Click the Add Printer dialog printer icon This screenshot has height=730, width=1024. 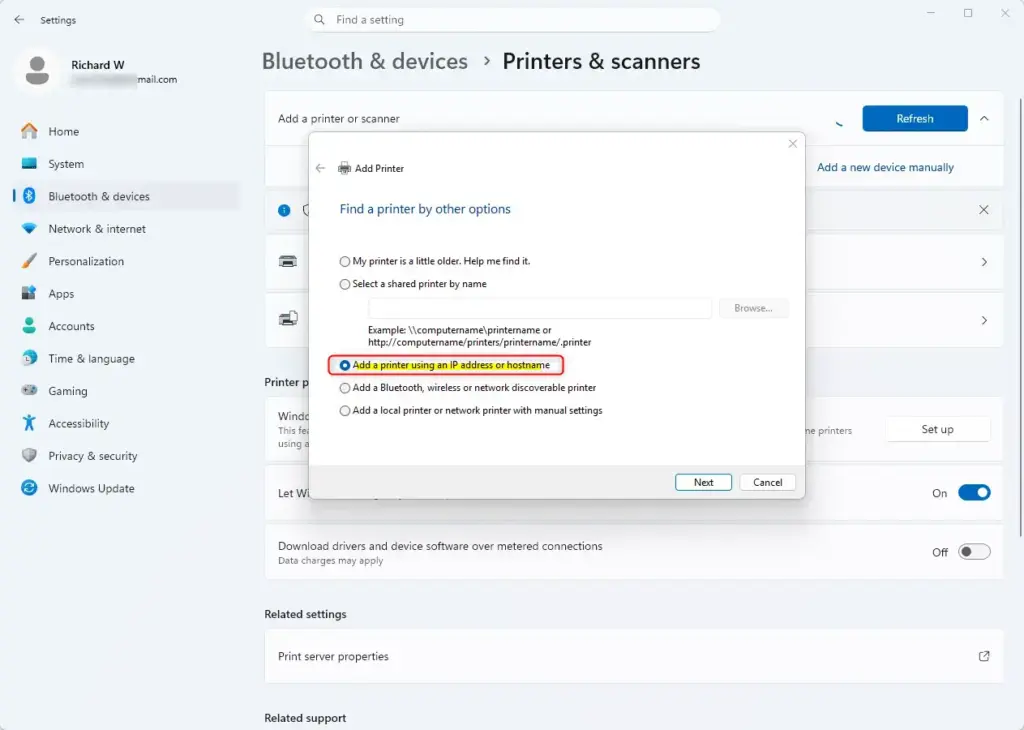tap(344, 168)
